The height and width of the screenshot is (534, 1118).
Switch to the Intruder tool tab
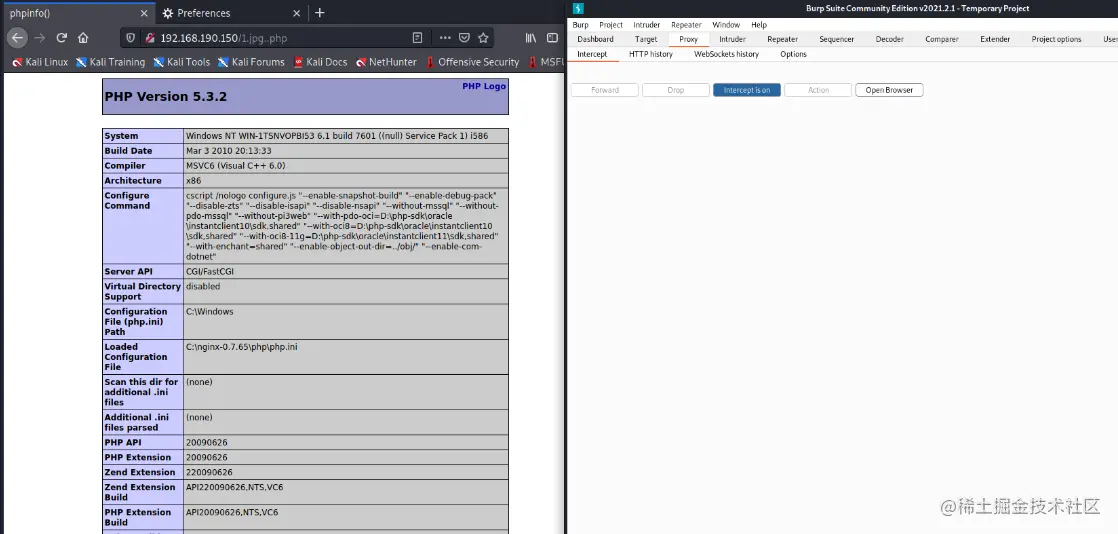pos(732,39)
